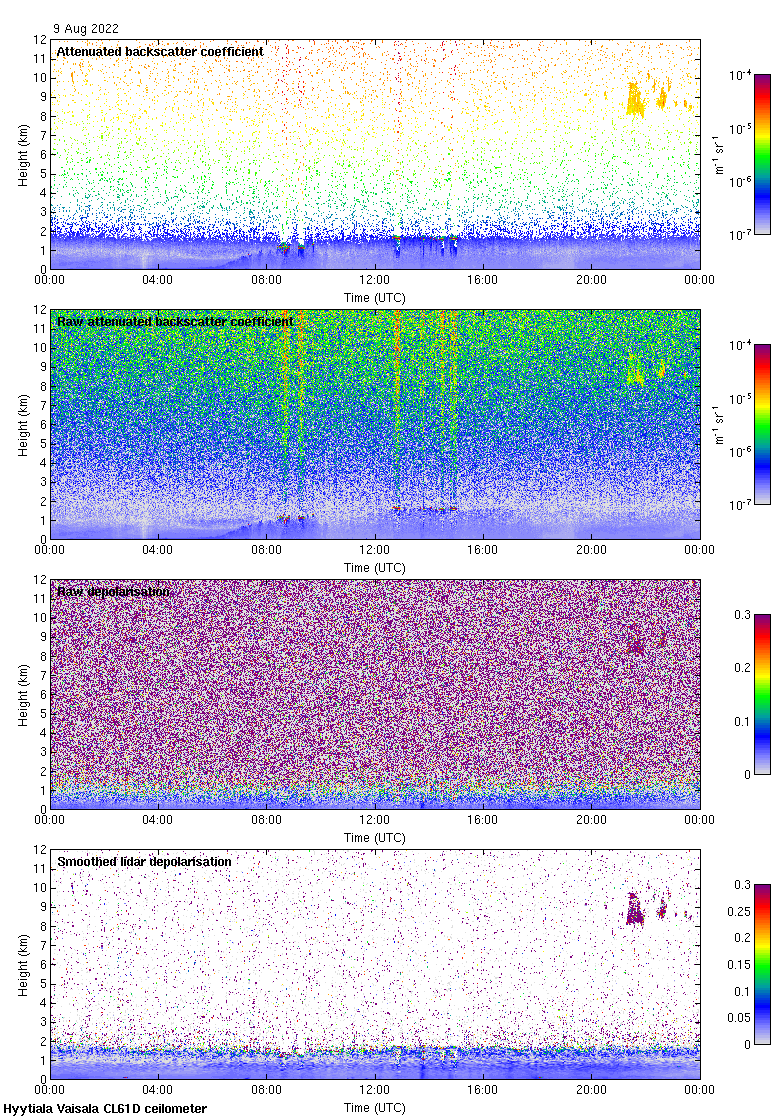
Task: Click the 20:00 tick label under the raw depolarisation plot
Action: pyautogui.click(x=591, y=821)
